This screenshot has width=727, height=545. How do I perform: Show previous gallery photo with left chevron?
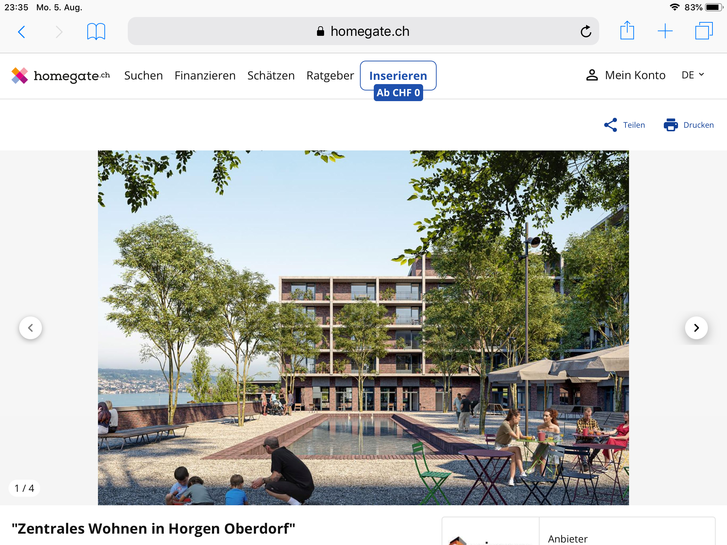point(31,328)
